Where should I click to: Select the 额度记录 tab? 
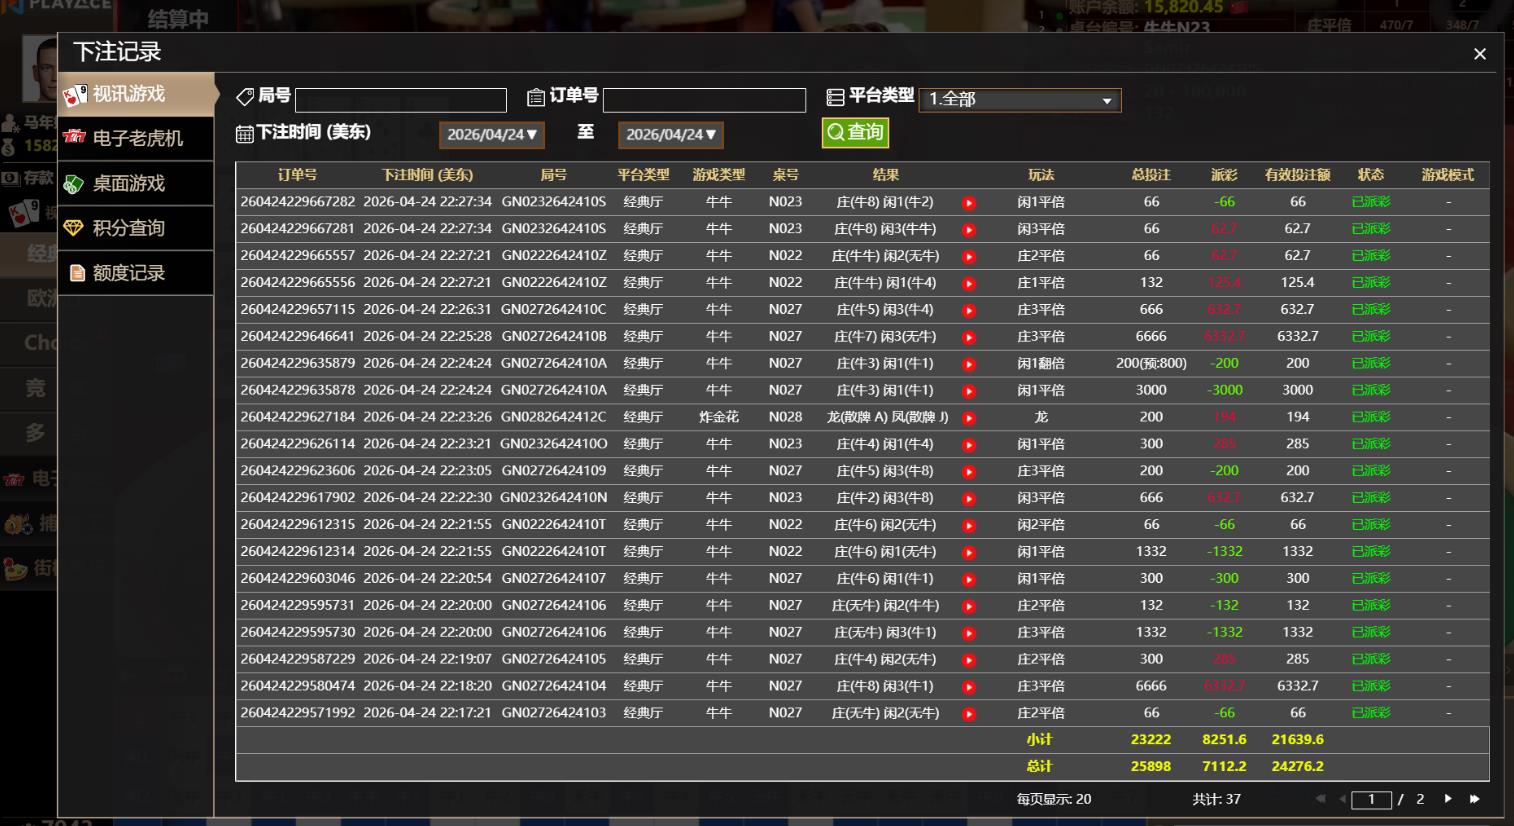[136, 273]
